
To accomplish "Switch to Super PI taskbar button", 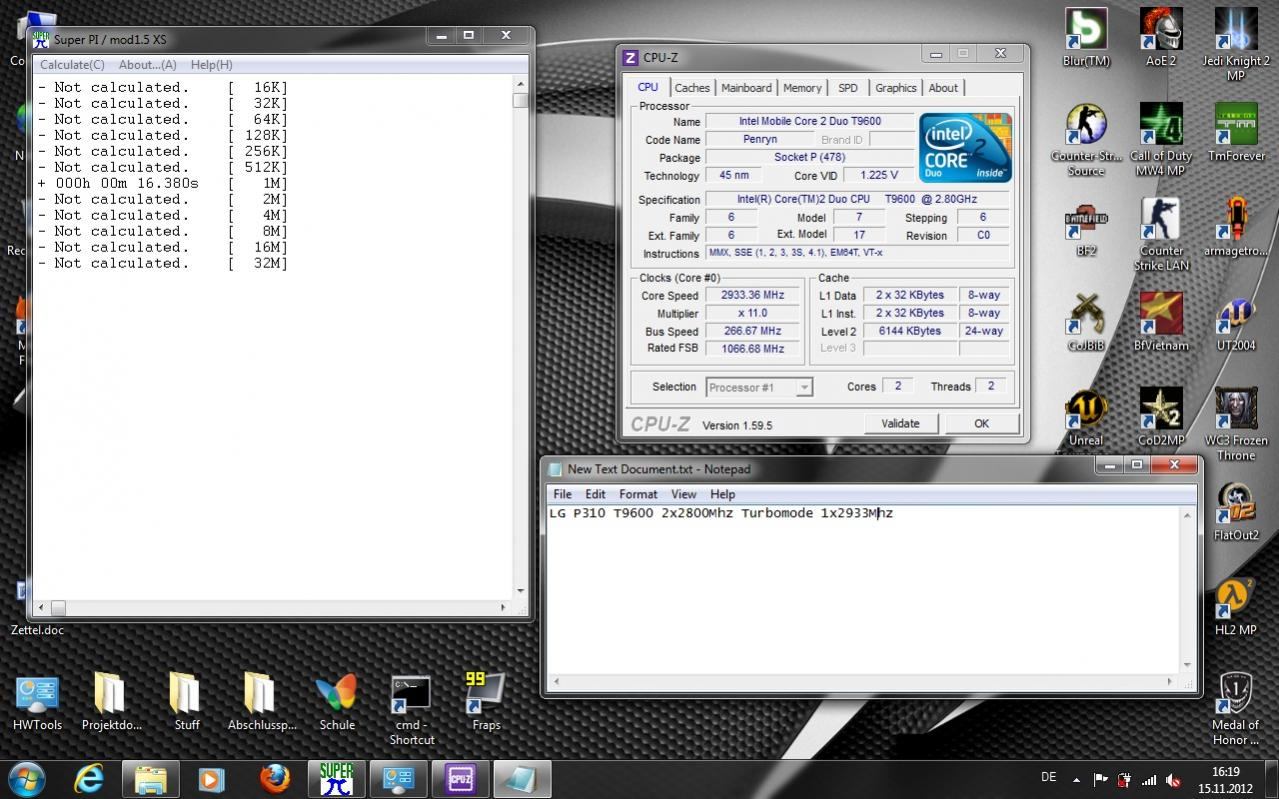I will click(336, 778).
